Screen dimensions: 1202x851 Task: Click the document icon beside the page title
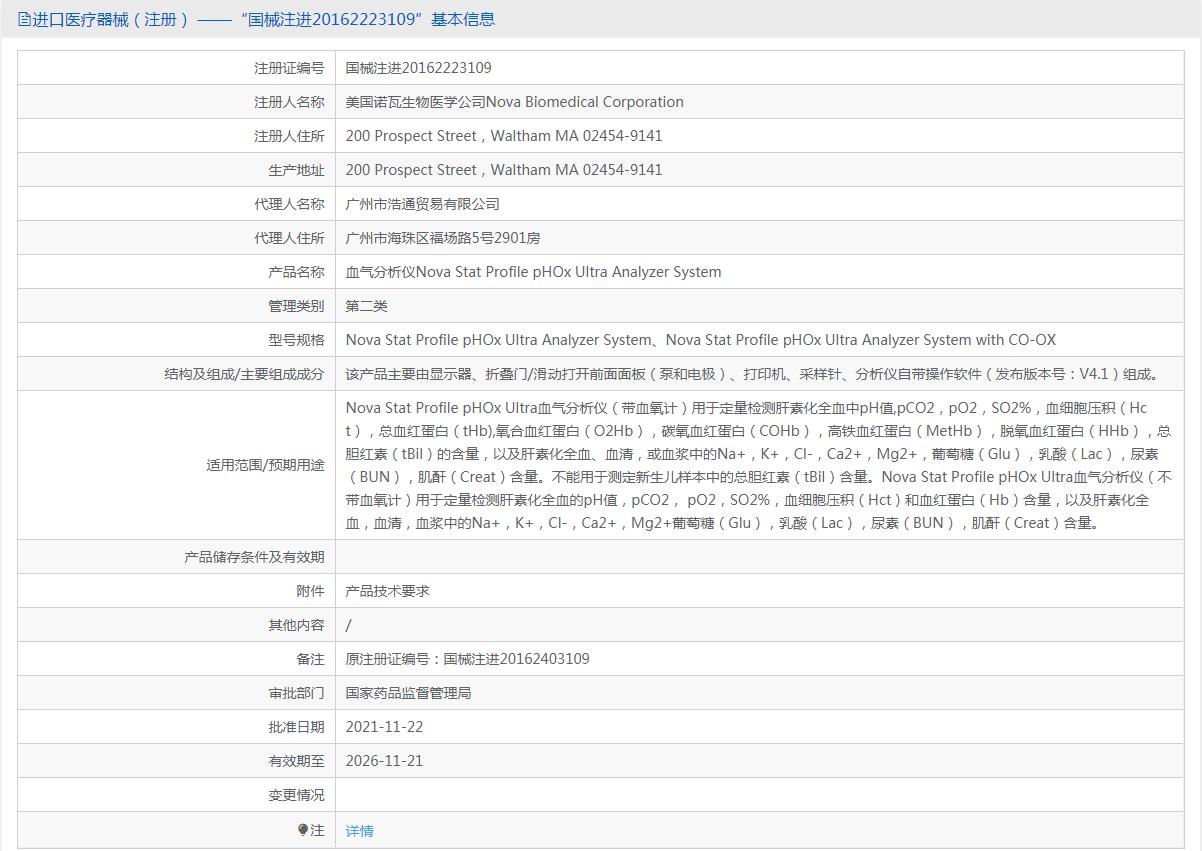point(24,19)
